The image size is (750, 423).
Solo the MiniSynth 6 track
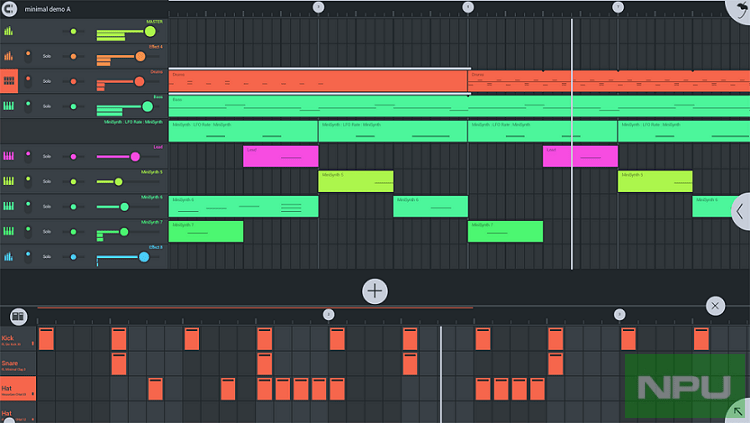tap(46, 206)
